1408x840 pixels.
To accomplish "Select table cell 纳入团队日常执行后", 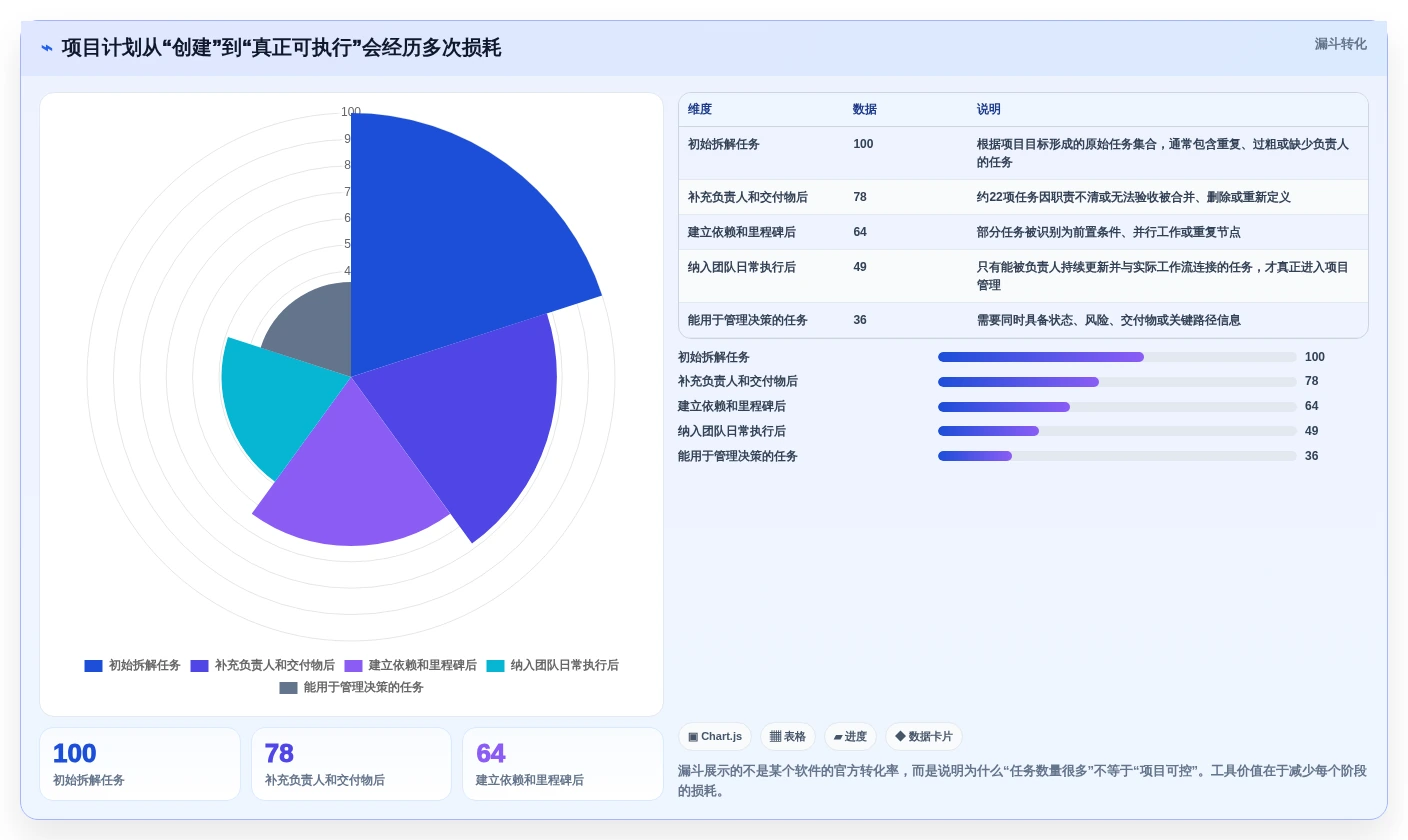I will (742, 267).
